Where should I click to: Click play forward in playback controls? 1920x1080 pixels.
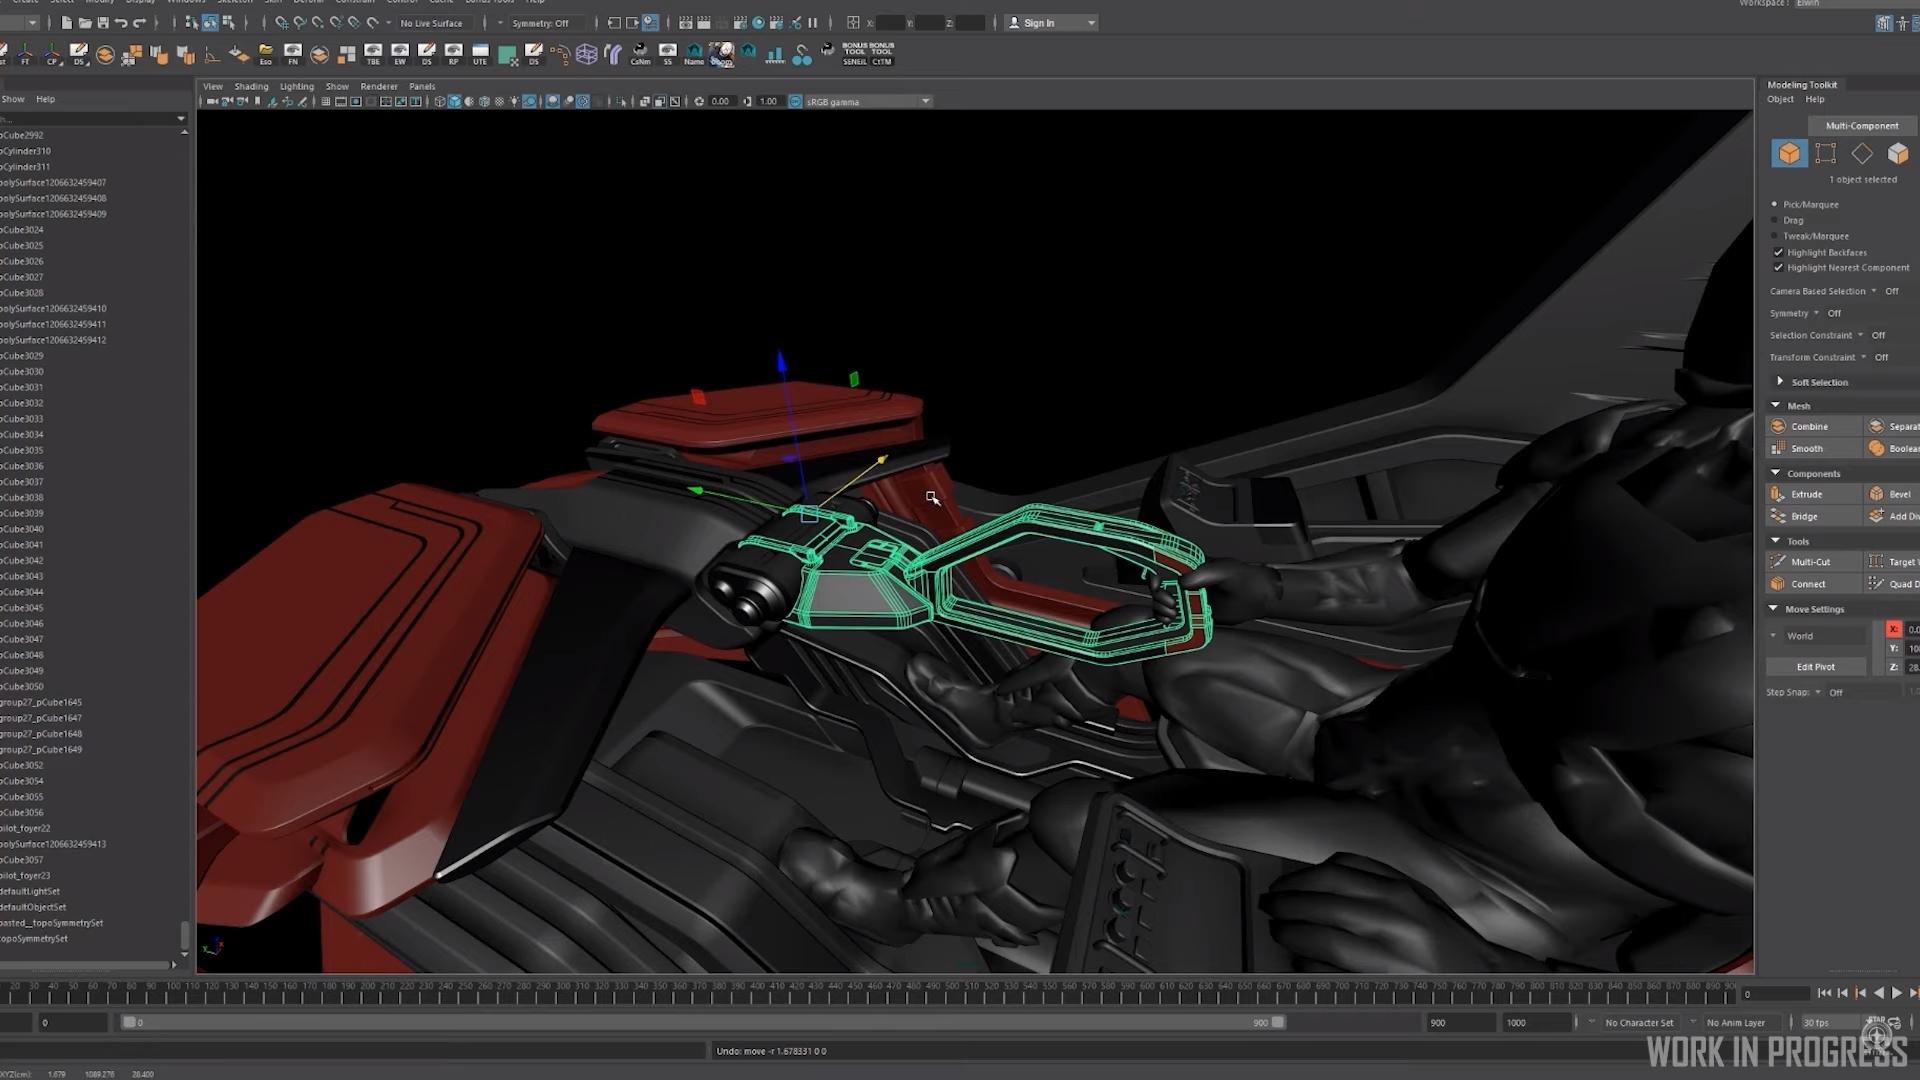pyautogui.click(x=1897, y=993)
